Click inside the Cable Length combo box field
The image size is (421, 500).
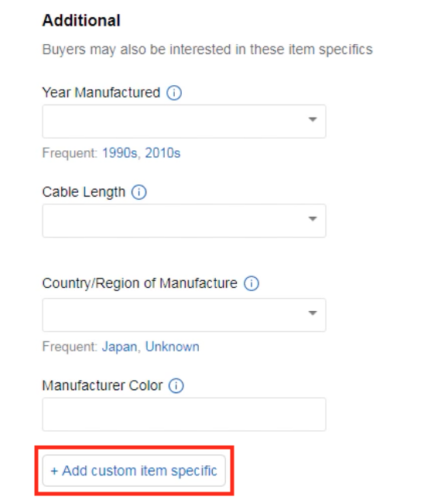(x=184, y=221)
